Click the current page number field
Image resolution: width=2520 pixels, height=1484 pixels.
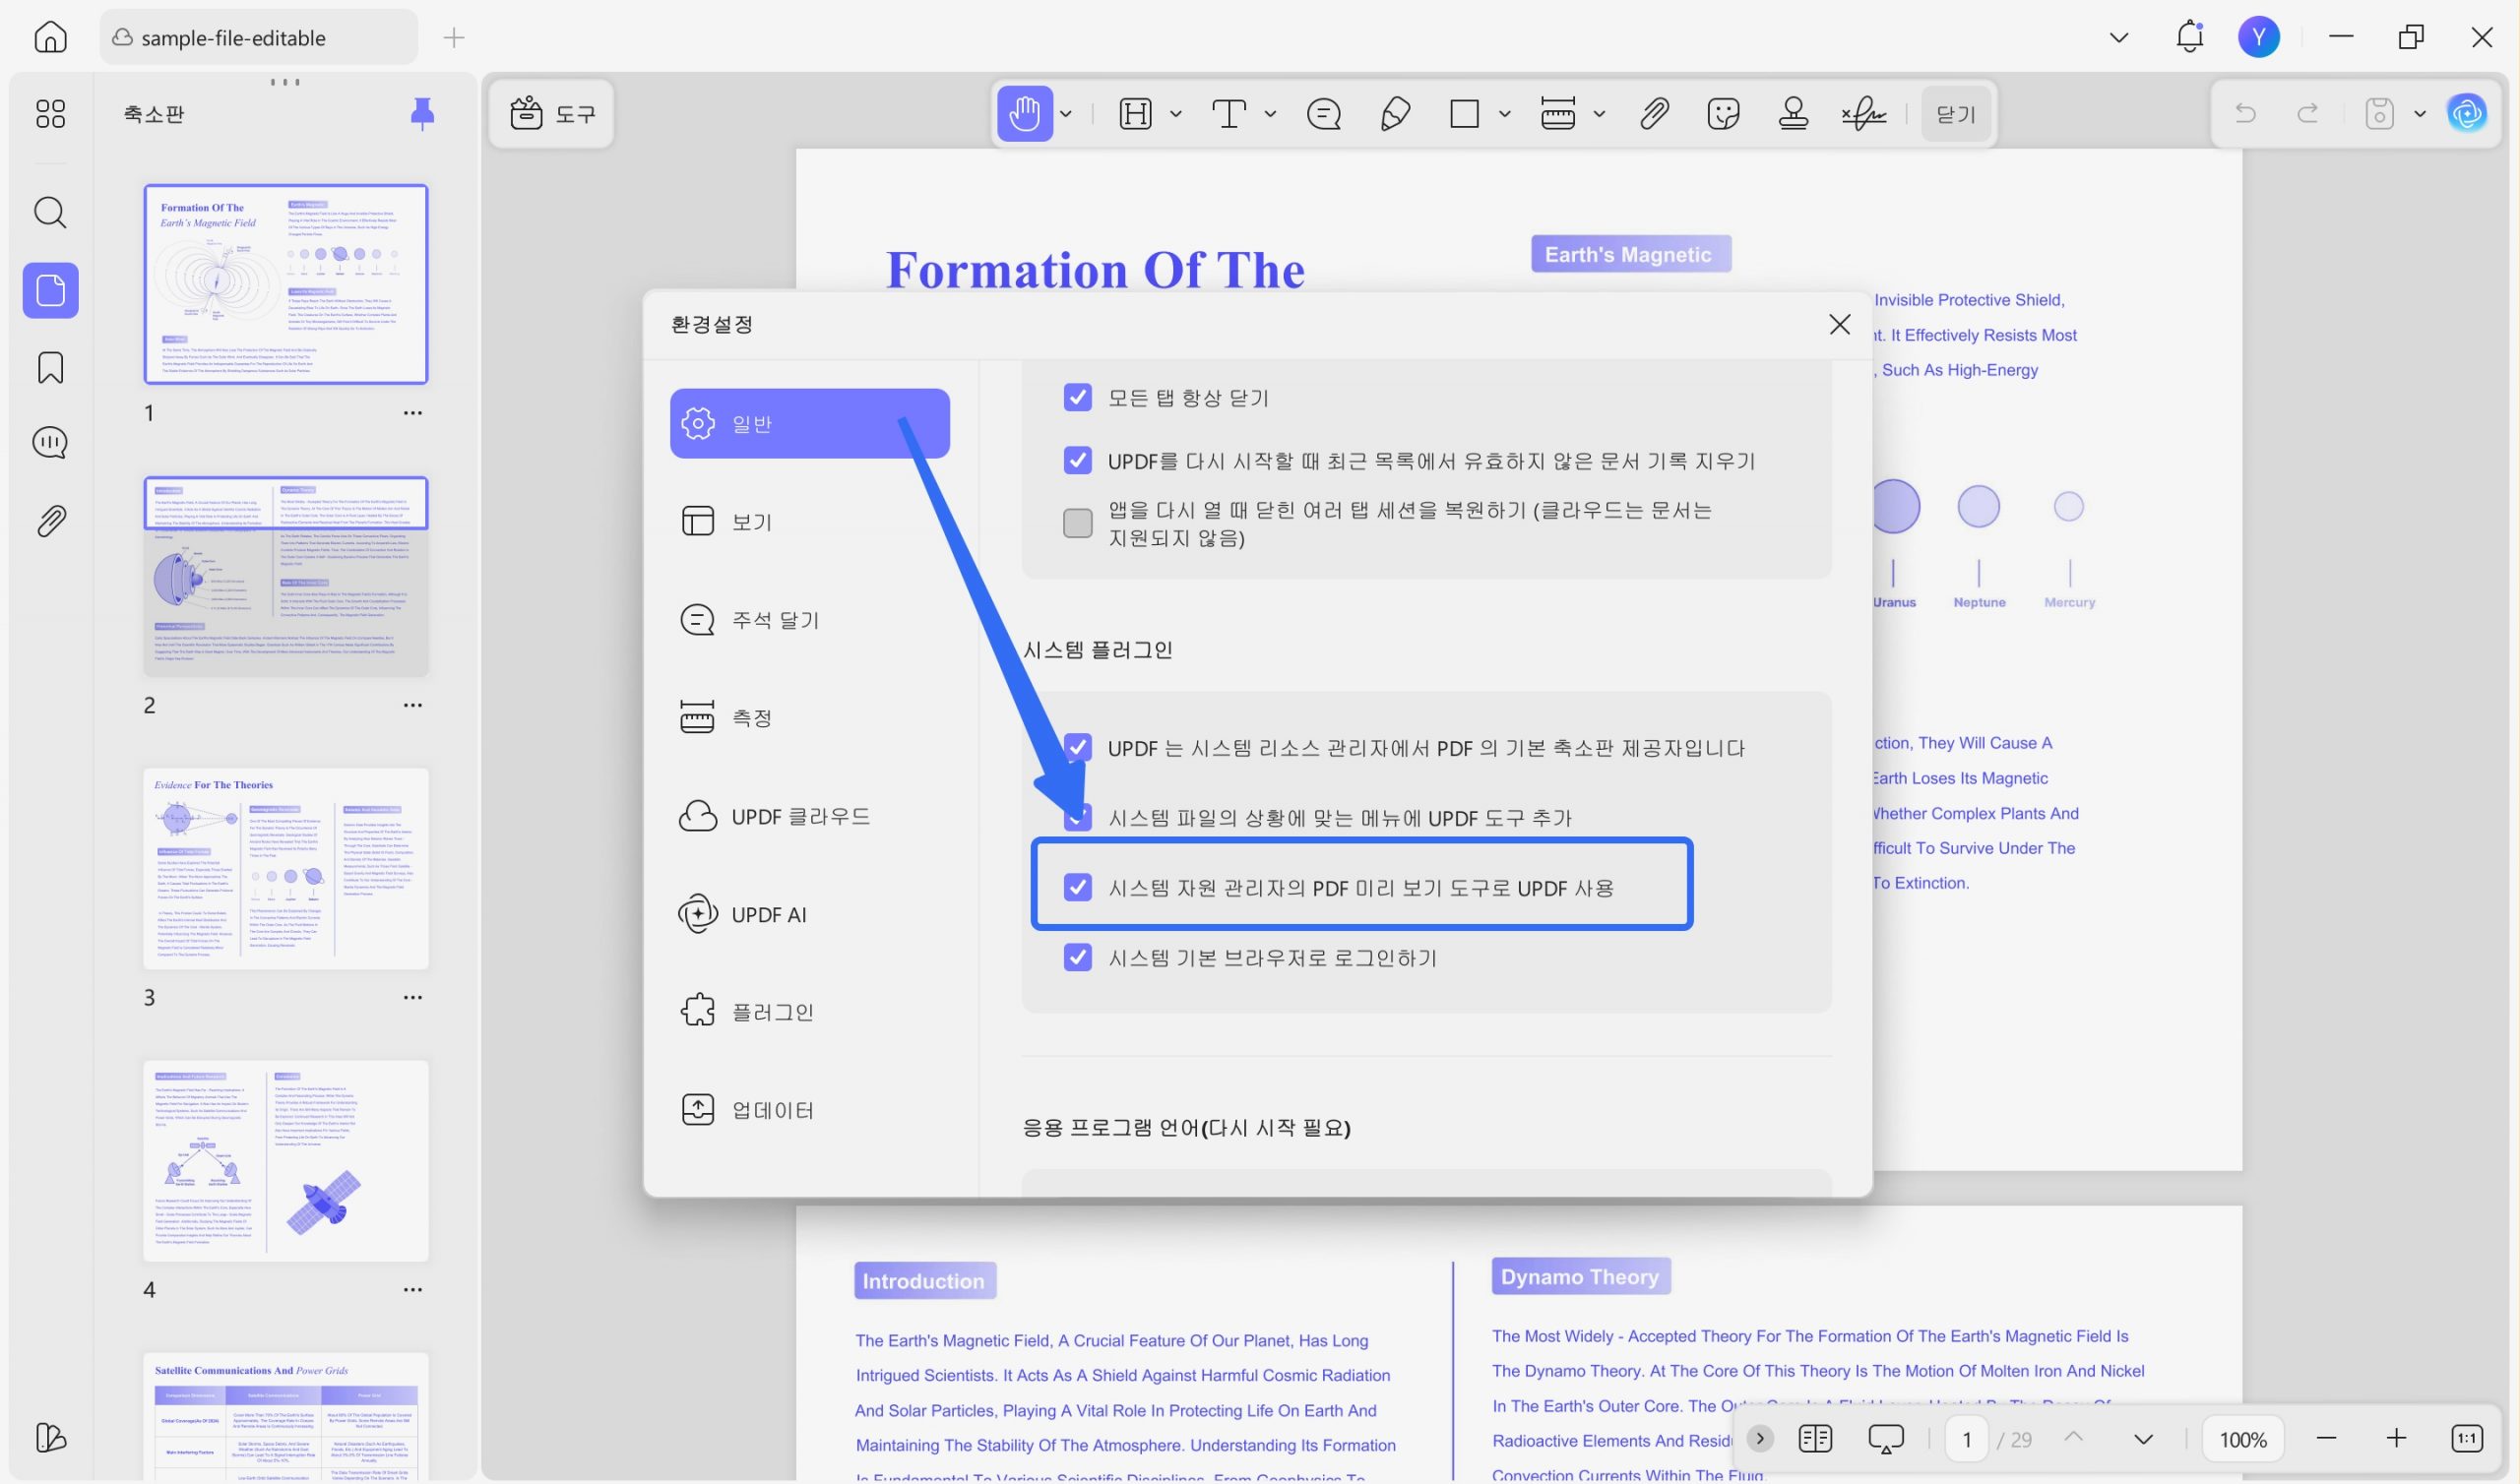[1967, 1439]
